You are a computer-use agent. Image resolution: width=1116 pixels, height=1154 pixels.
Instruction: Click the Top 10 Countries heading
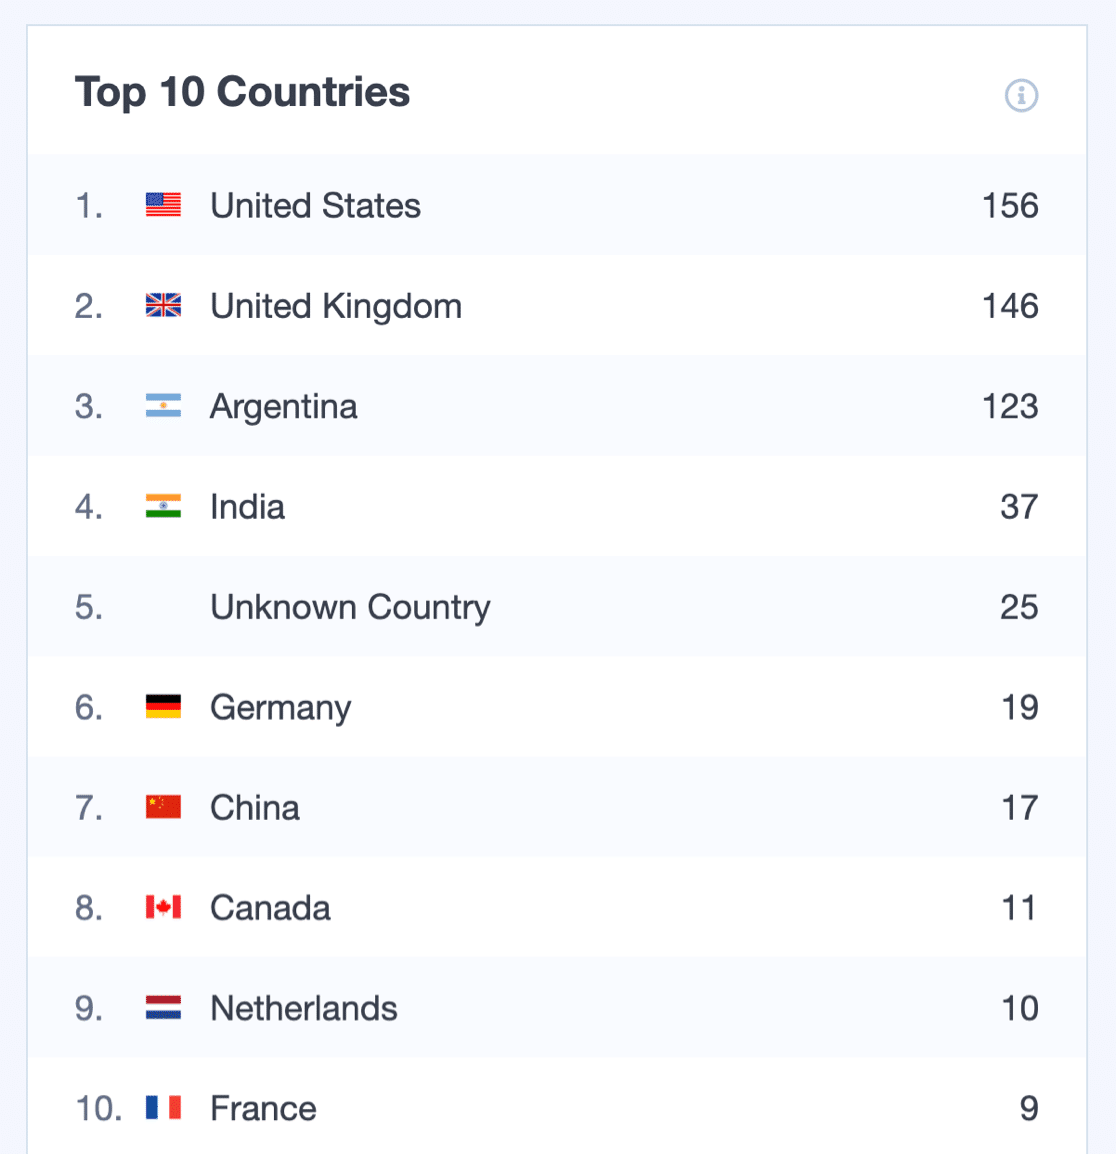click(242, 93)
